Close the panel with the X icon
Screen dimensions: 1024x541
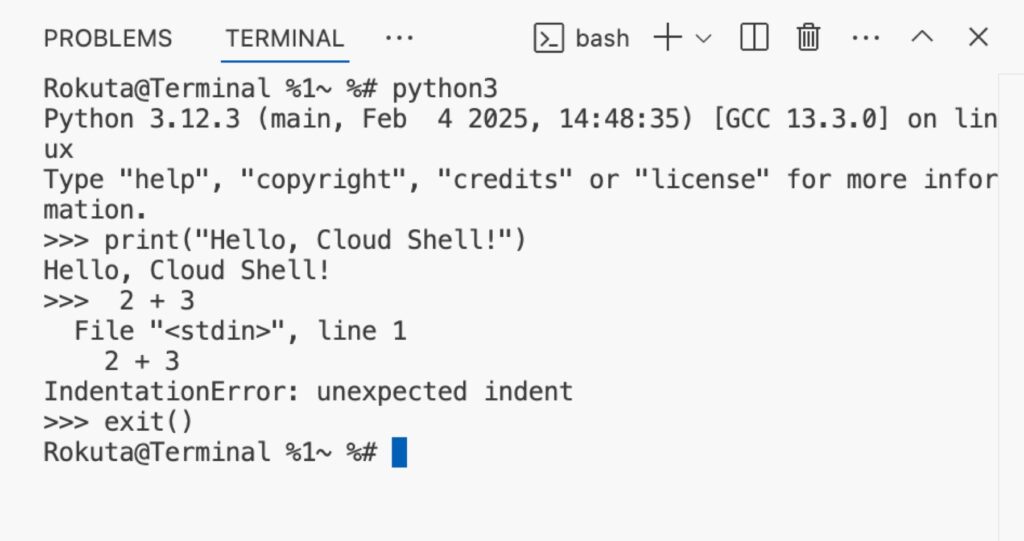(x=978, y=37)
